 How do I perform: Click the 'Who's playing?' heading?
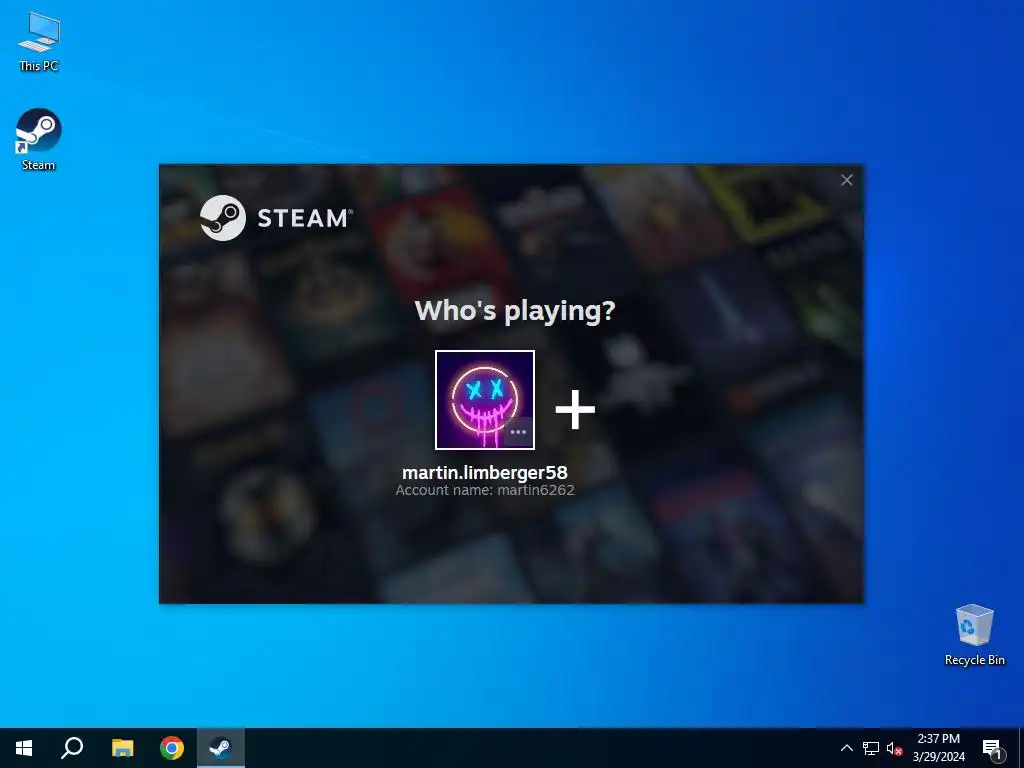point(515,311)
